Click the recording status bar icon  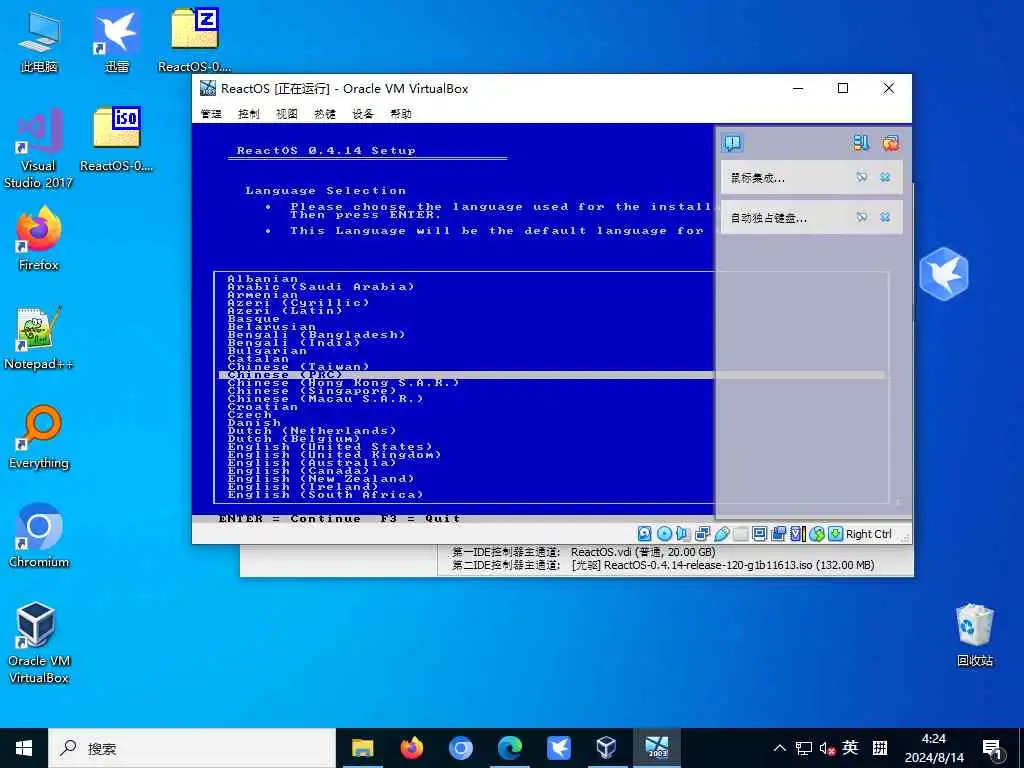click(x=778, y=534)
